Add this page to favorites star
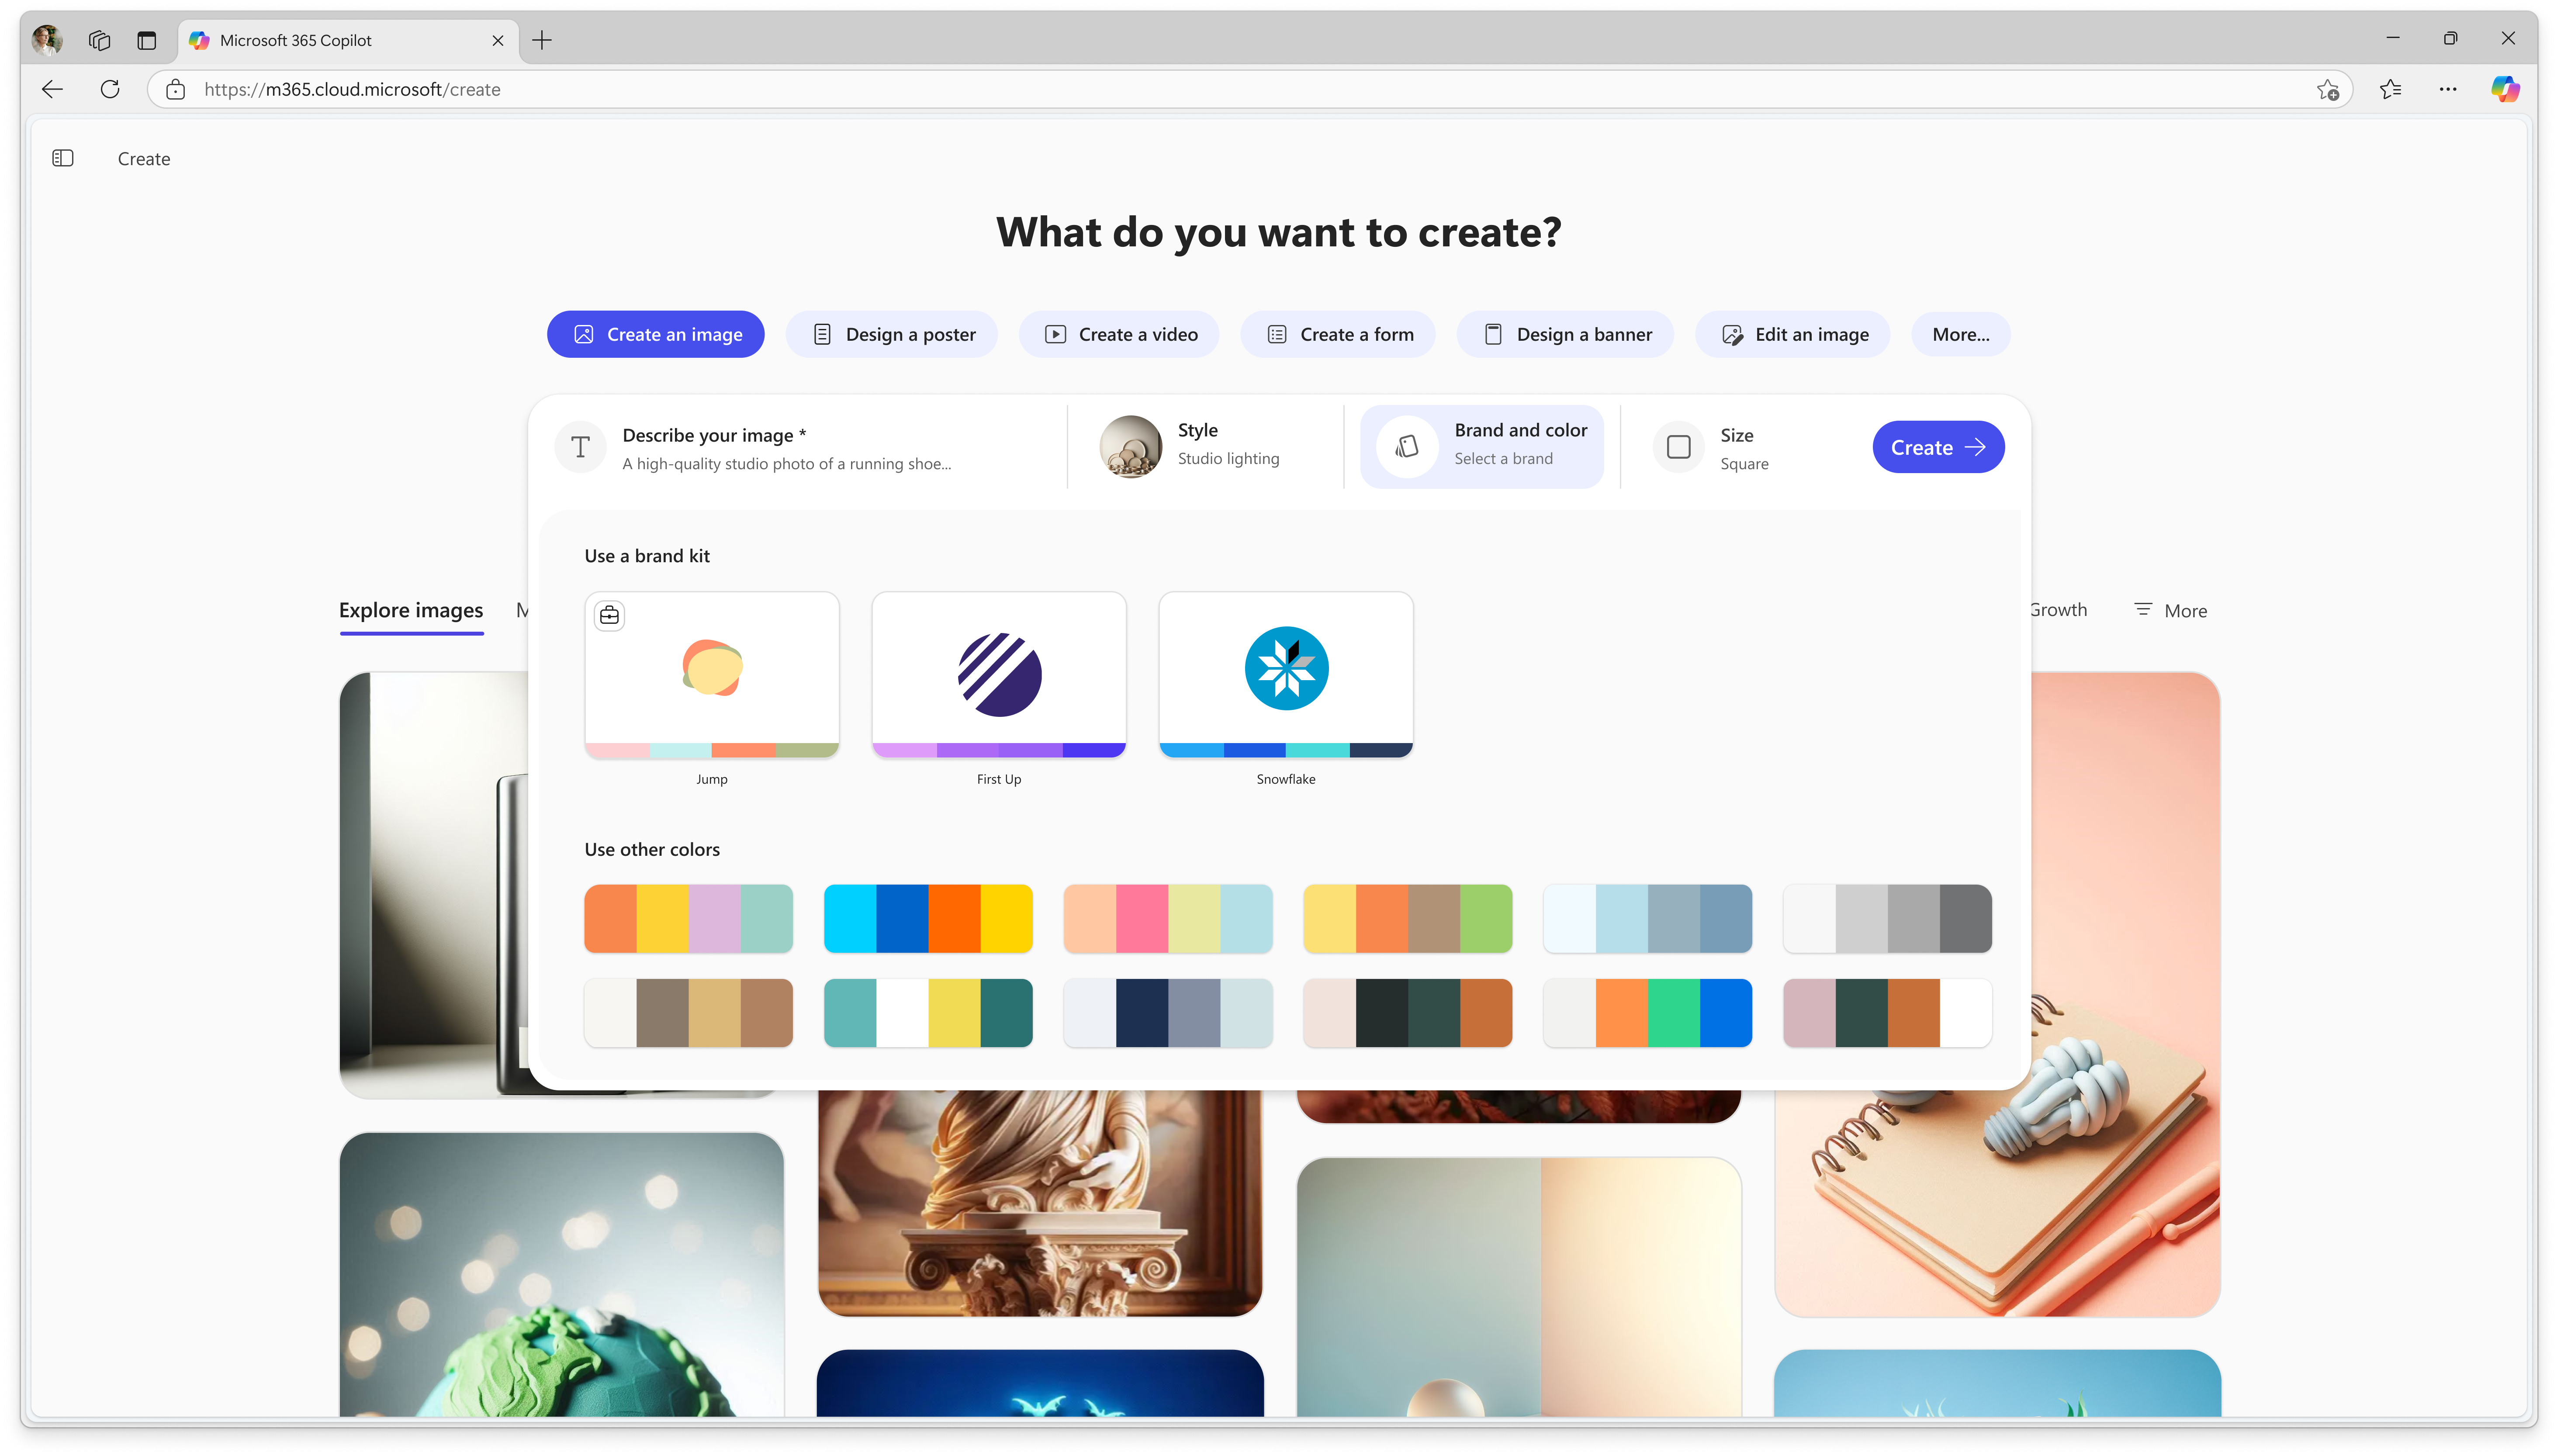Viewport: 2557px width, 1456px height. point(2327,90)
